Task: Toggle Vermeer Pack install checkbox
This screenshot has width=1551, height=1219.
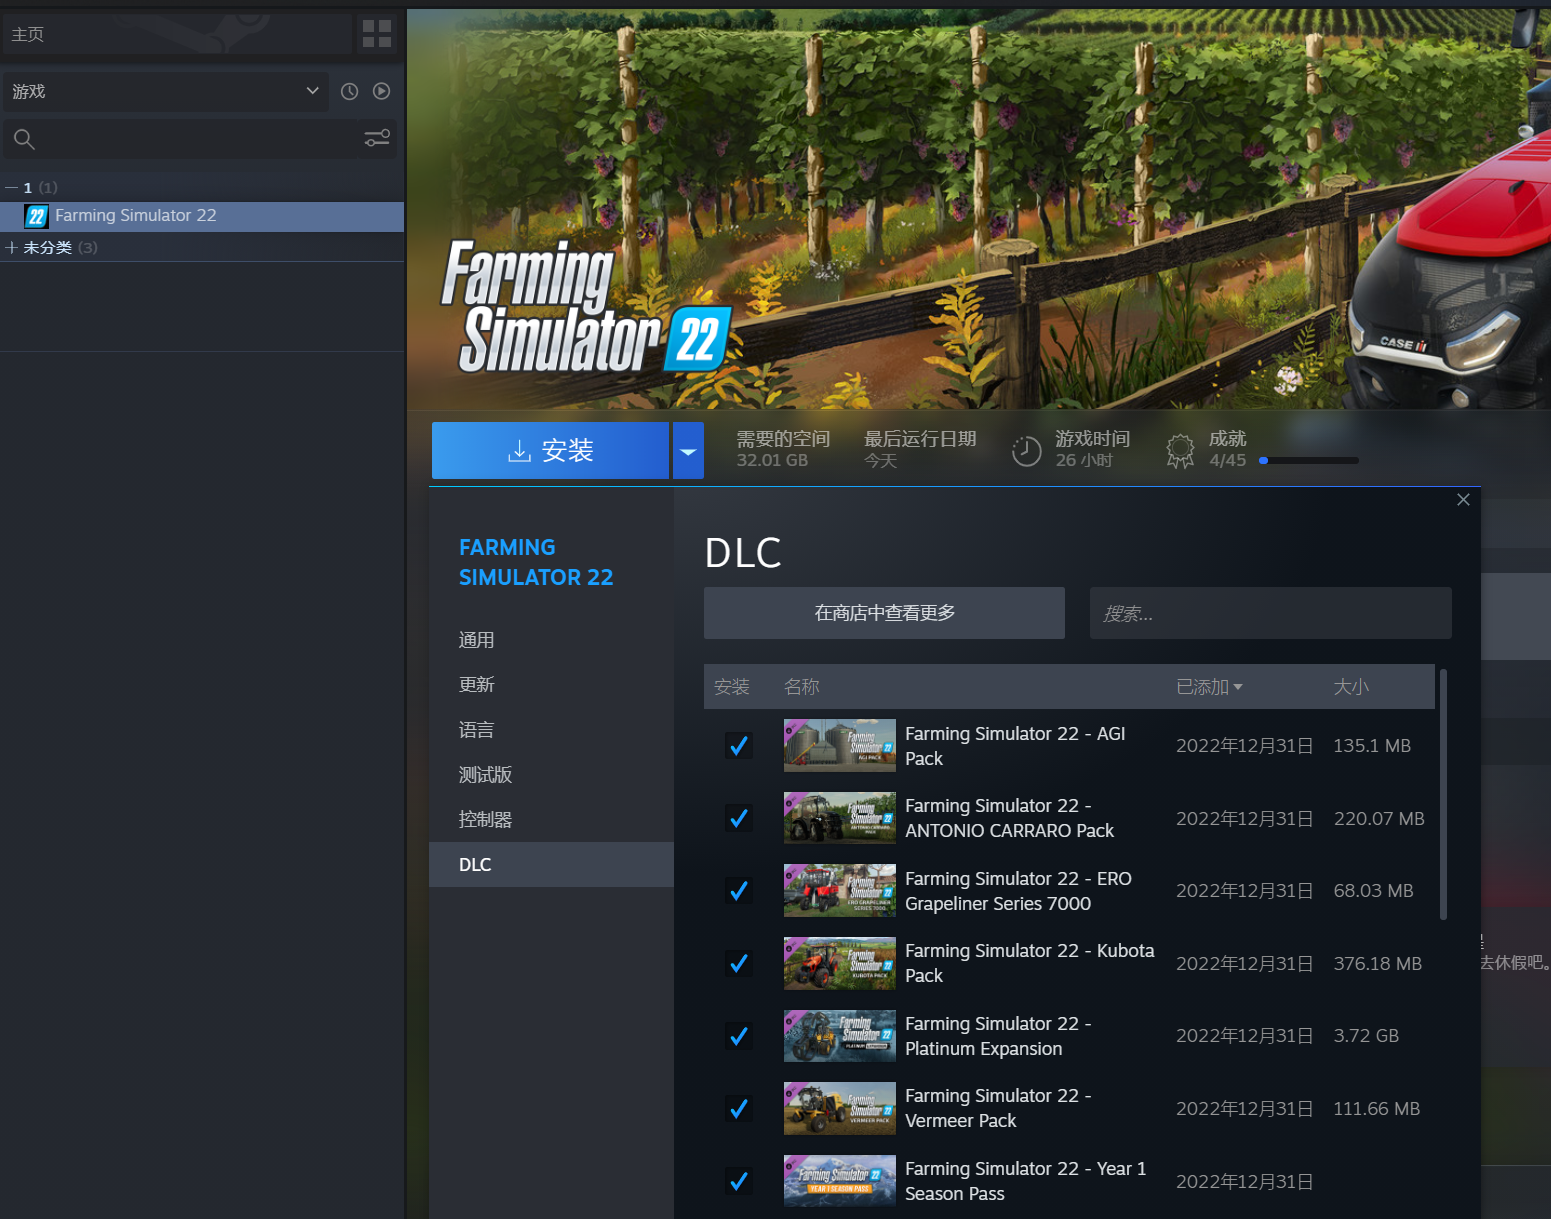Action: pos(739,1108)
